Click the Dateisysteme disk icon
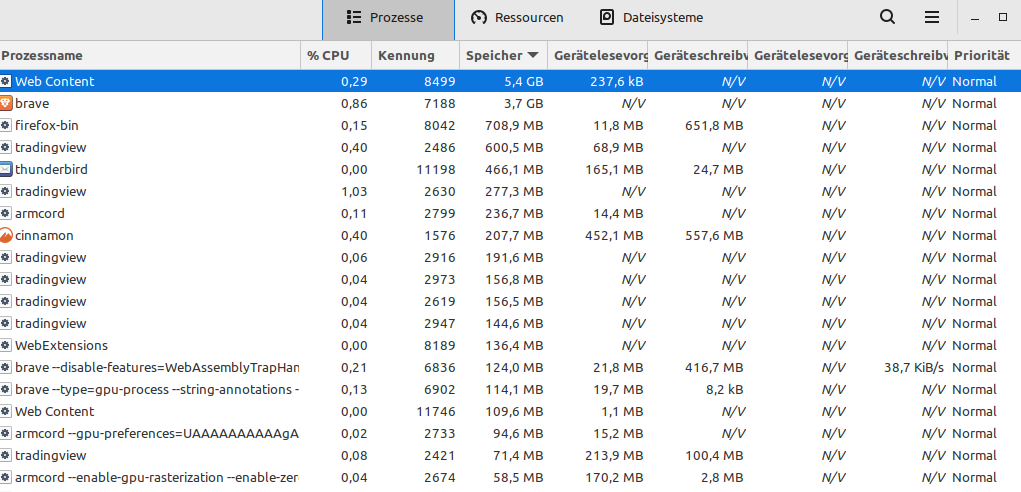This screenshot has height=492, width=1021. tap(607, 18)
